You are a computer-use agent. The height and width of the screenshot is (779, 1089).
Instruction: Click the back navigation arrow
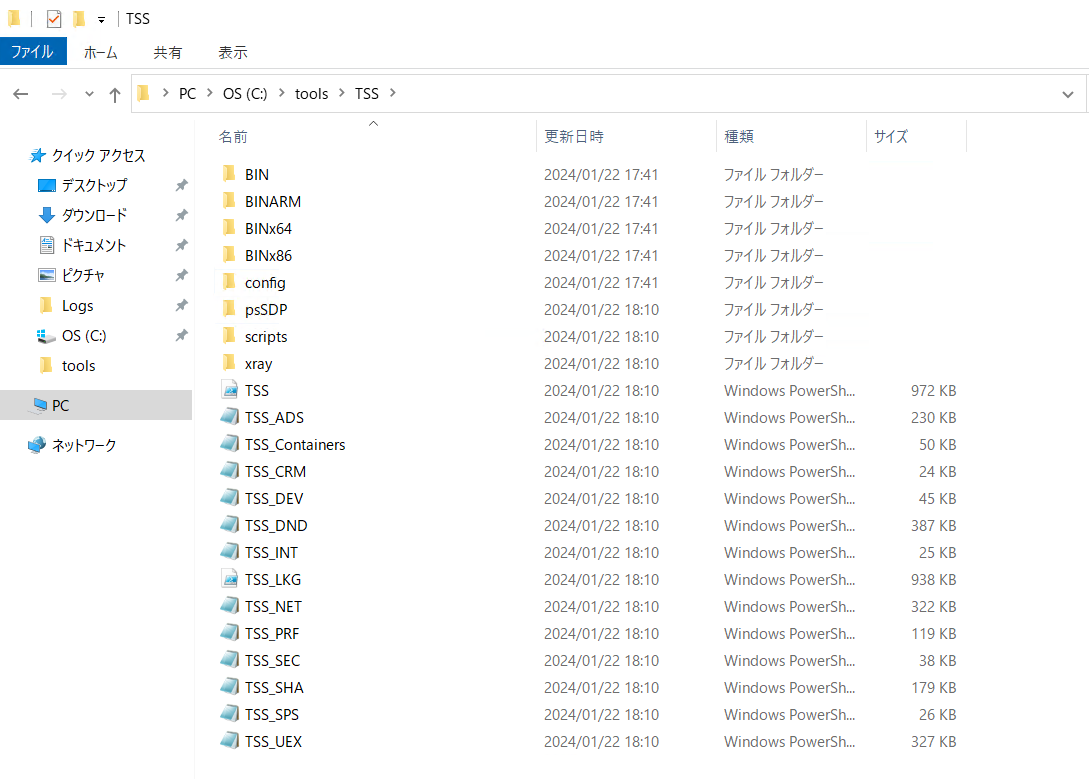pos(21,94)
